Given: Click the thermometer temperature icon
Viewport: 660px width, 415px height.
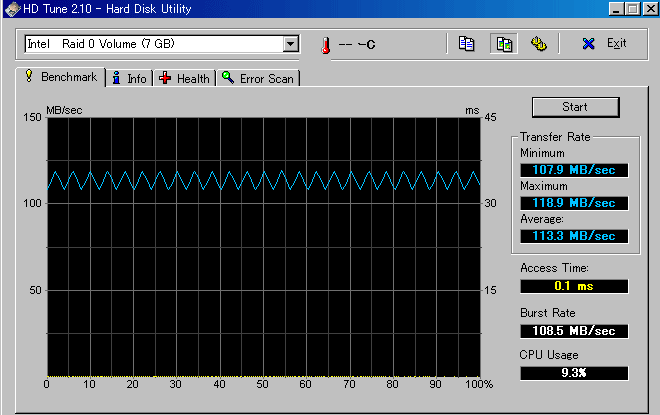Looking at the screenshot, I should click(x=324, y=45).
